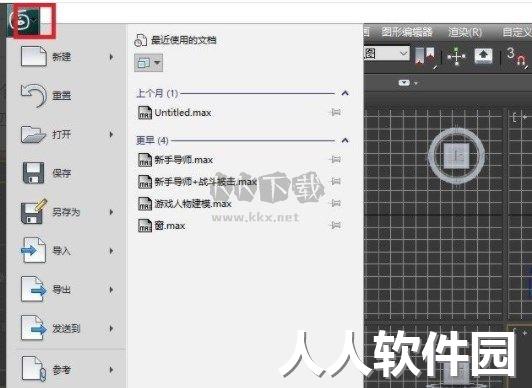
Task: Click the Select and Manipulate icon
Action: point(456,56)
